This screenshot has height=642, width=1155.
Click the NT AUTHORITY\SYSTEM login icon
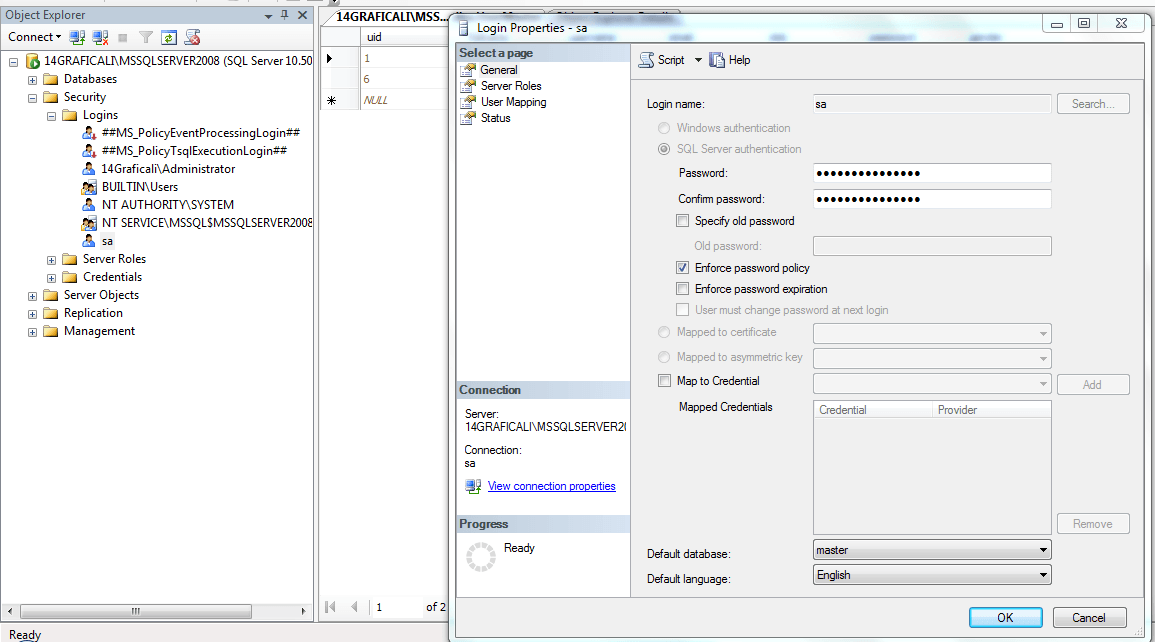(88, 205)
